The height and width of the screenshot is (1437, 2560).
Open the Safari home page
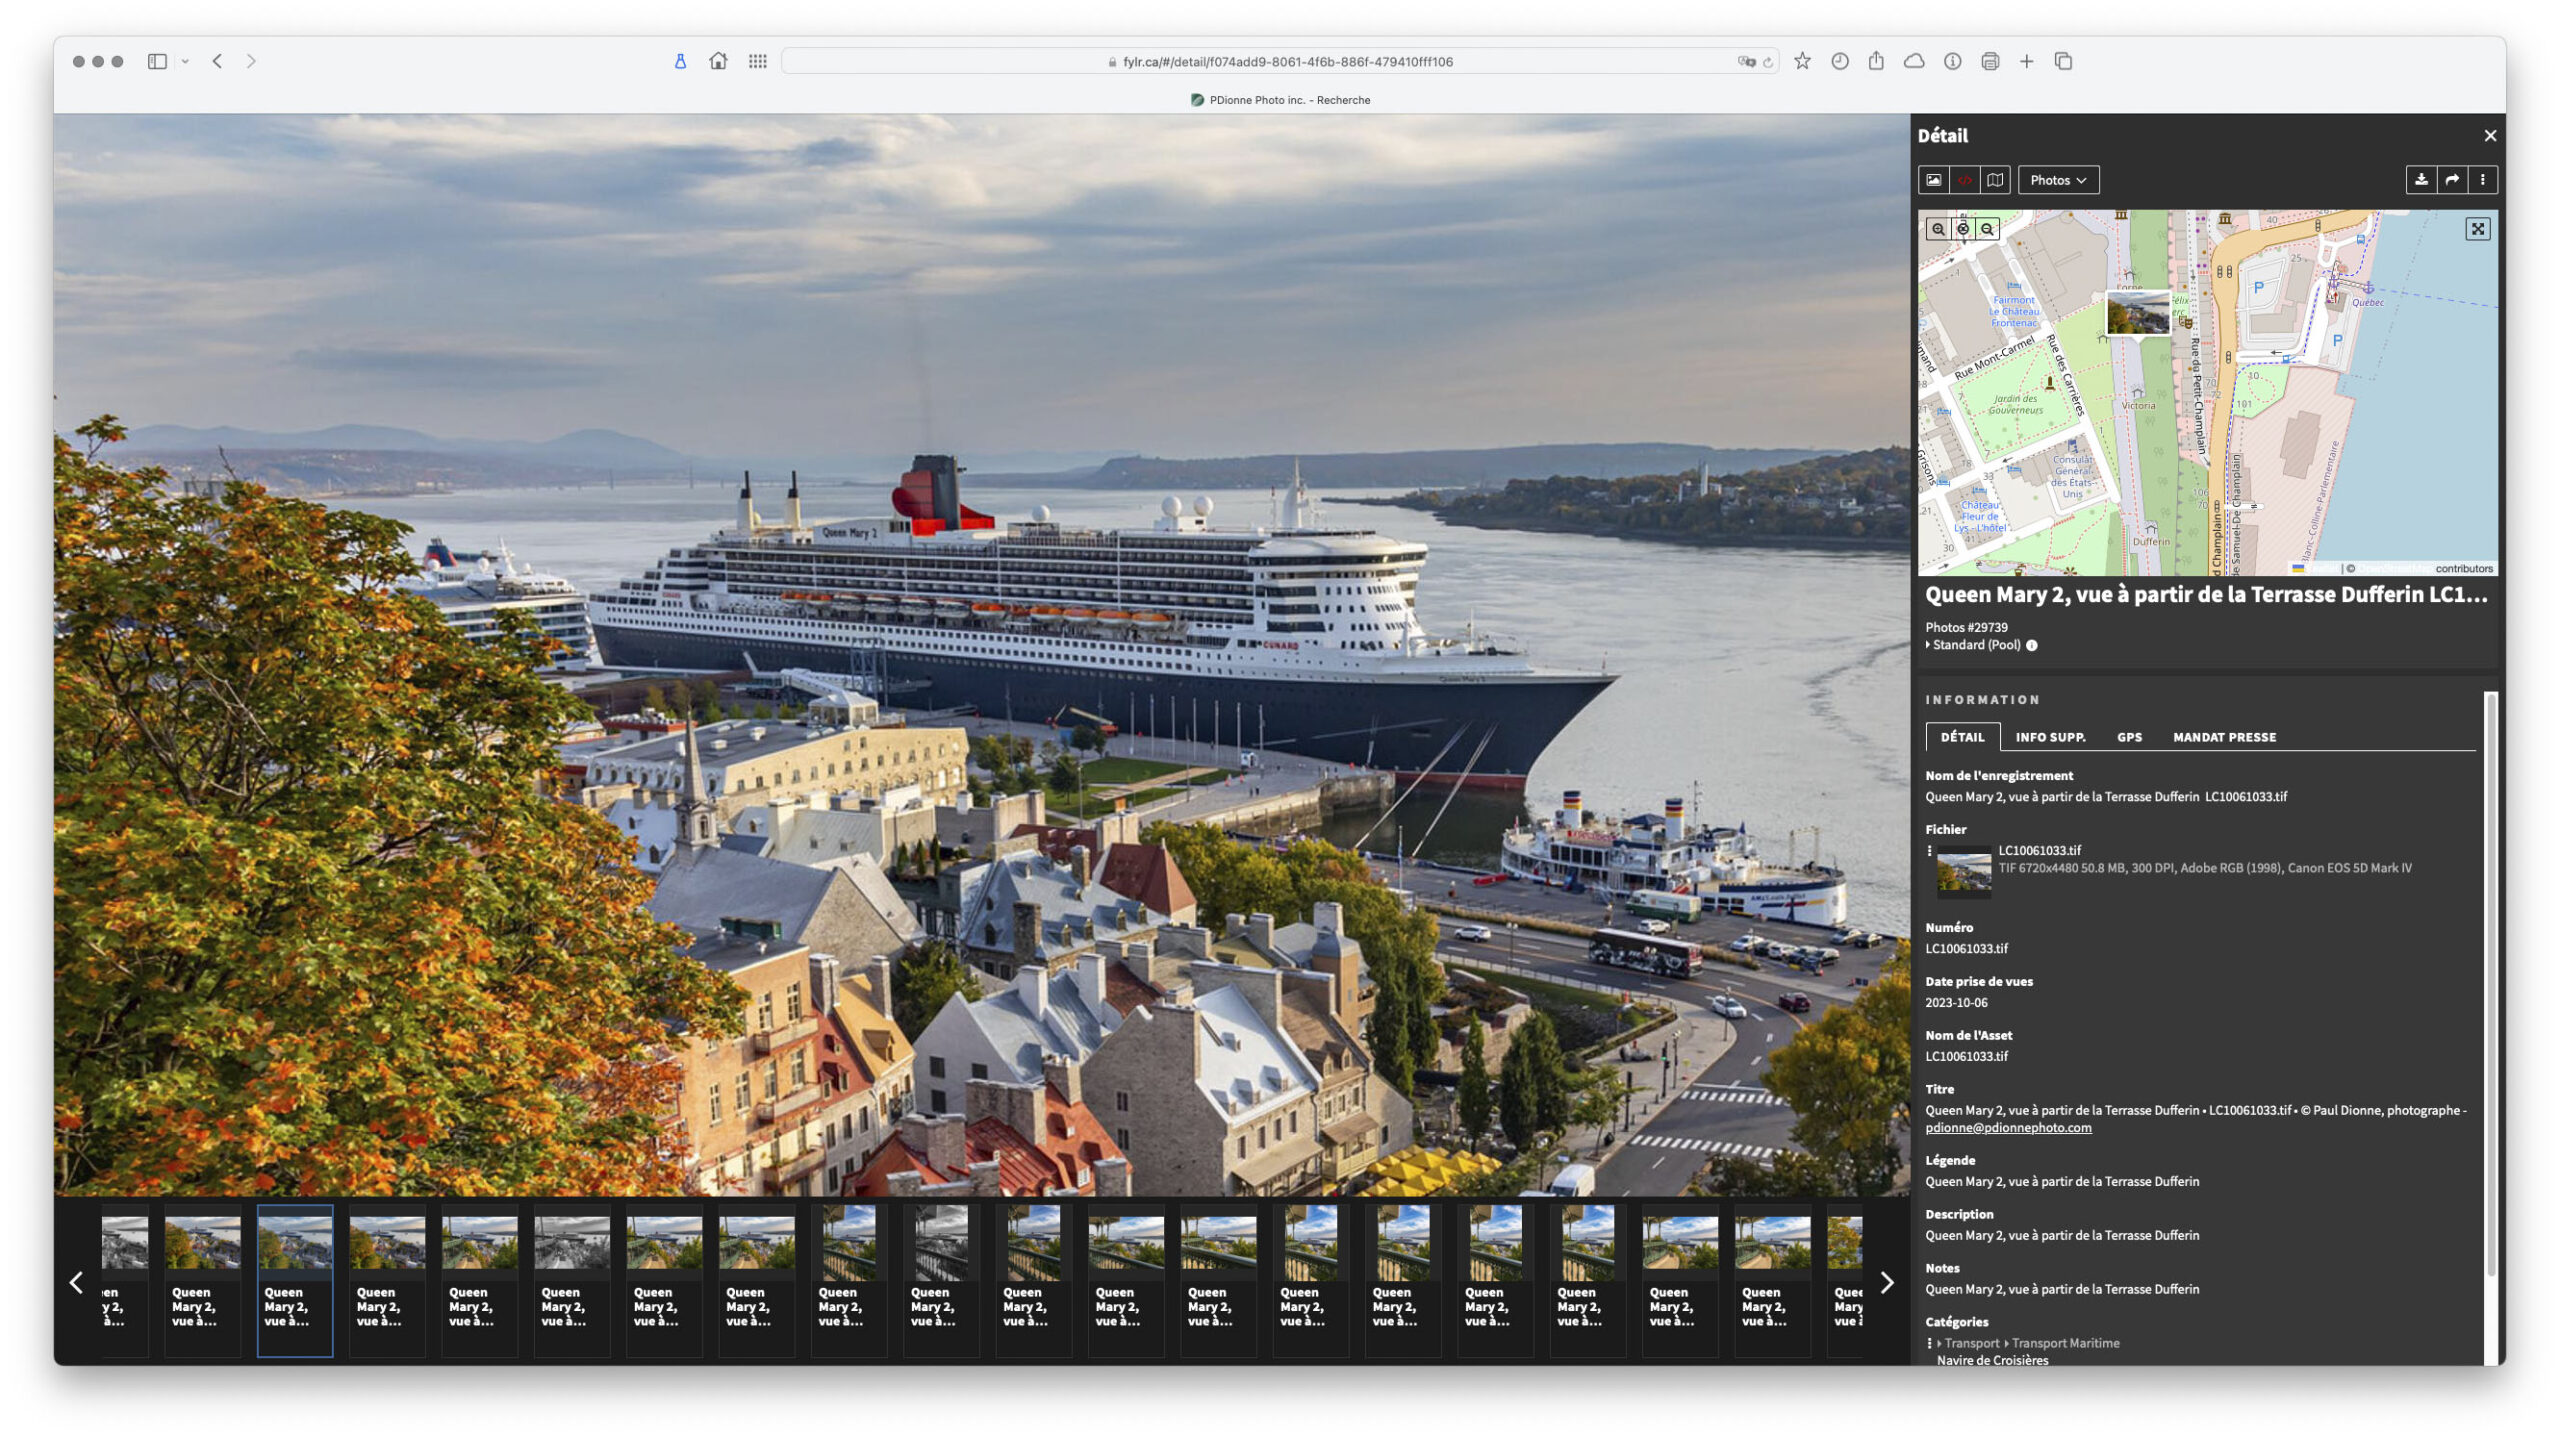[x=718, y=62]
